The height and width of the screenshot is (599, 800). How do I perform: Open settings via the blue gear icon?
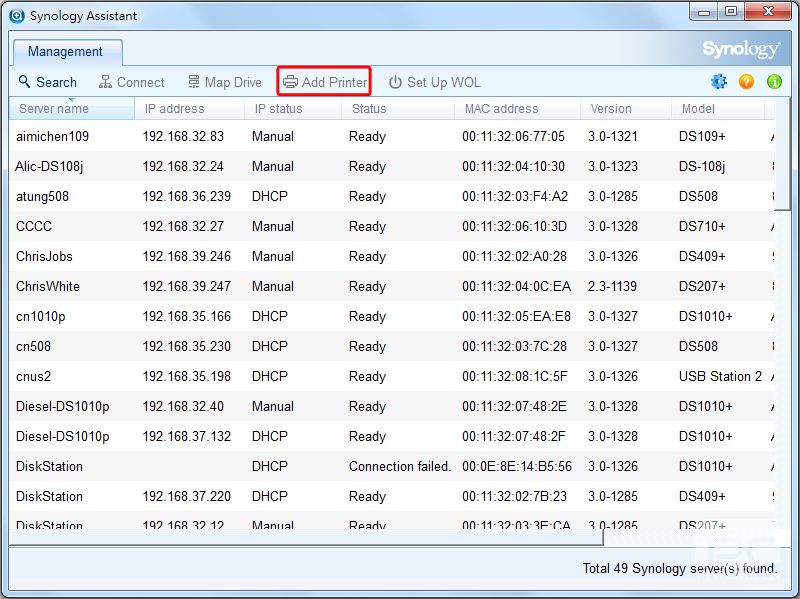pos(718,81)
